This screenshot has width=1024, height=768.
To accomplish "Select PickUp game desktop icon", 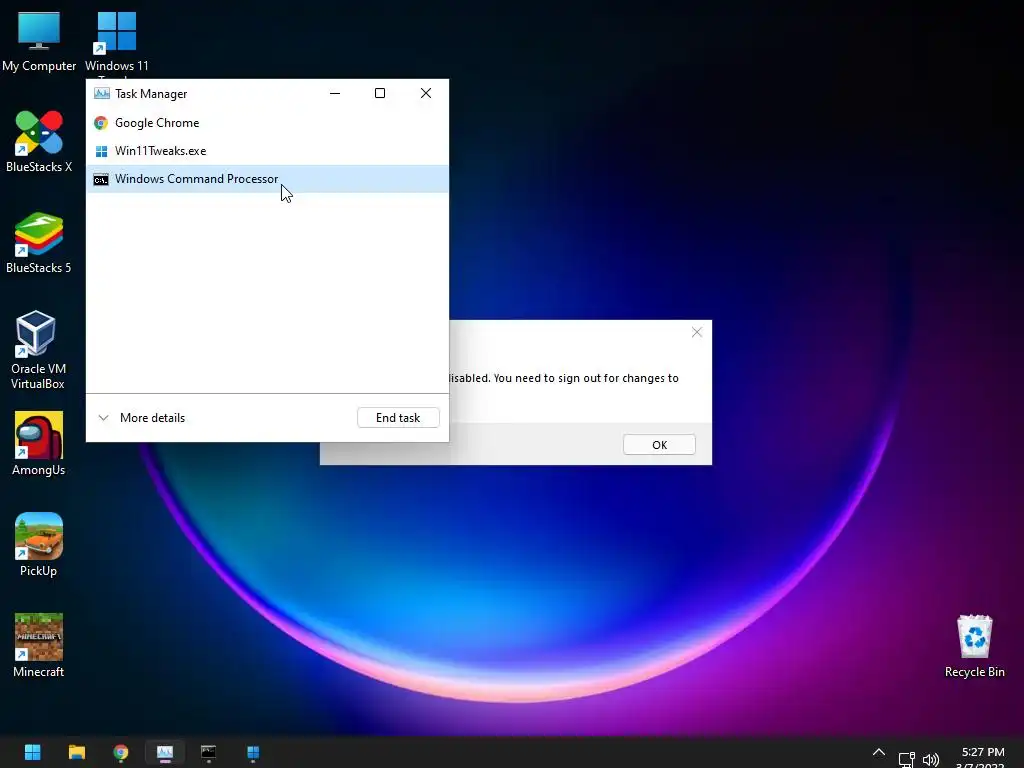I will tap(39, 545).
